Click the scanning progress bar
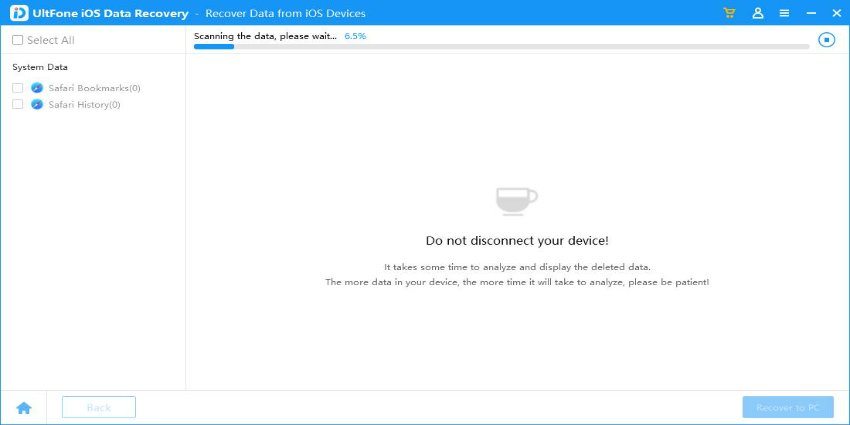 501,47
